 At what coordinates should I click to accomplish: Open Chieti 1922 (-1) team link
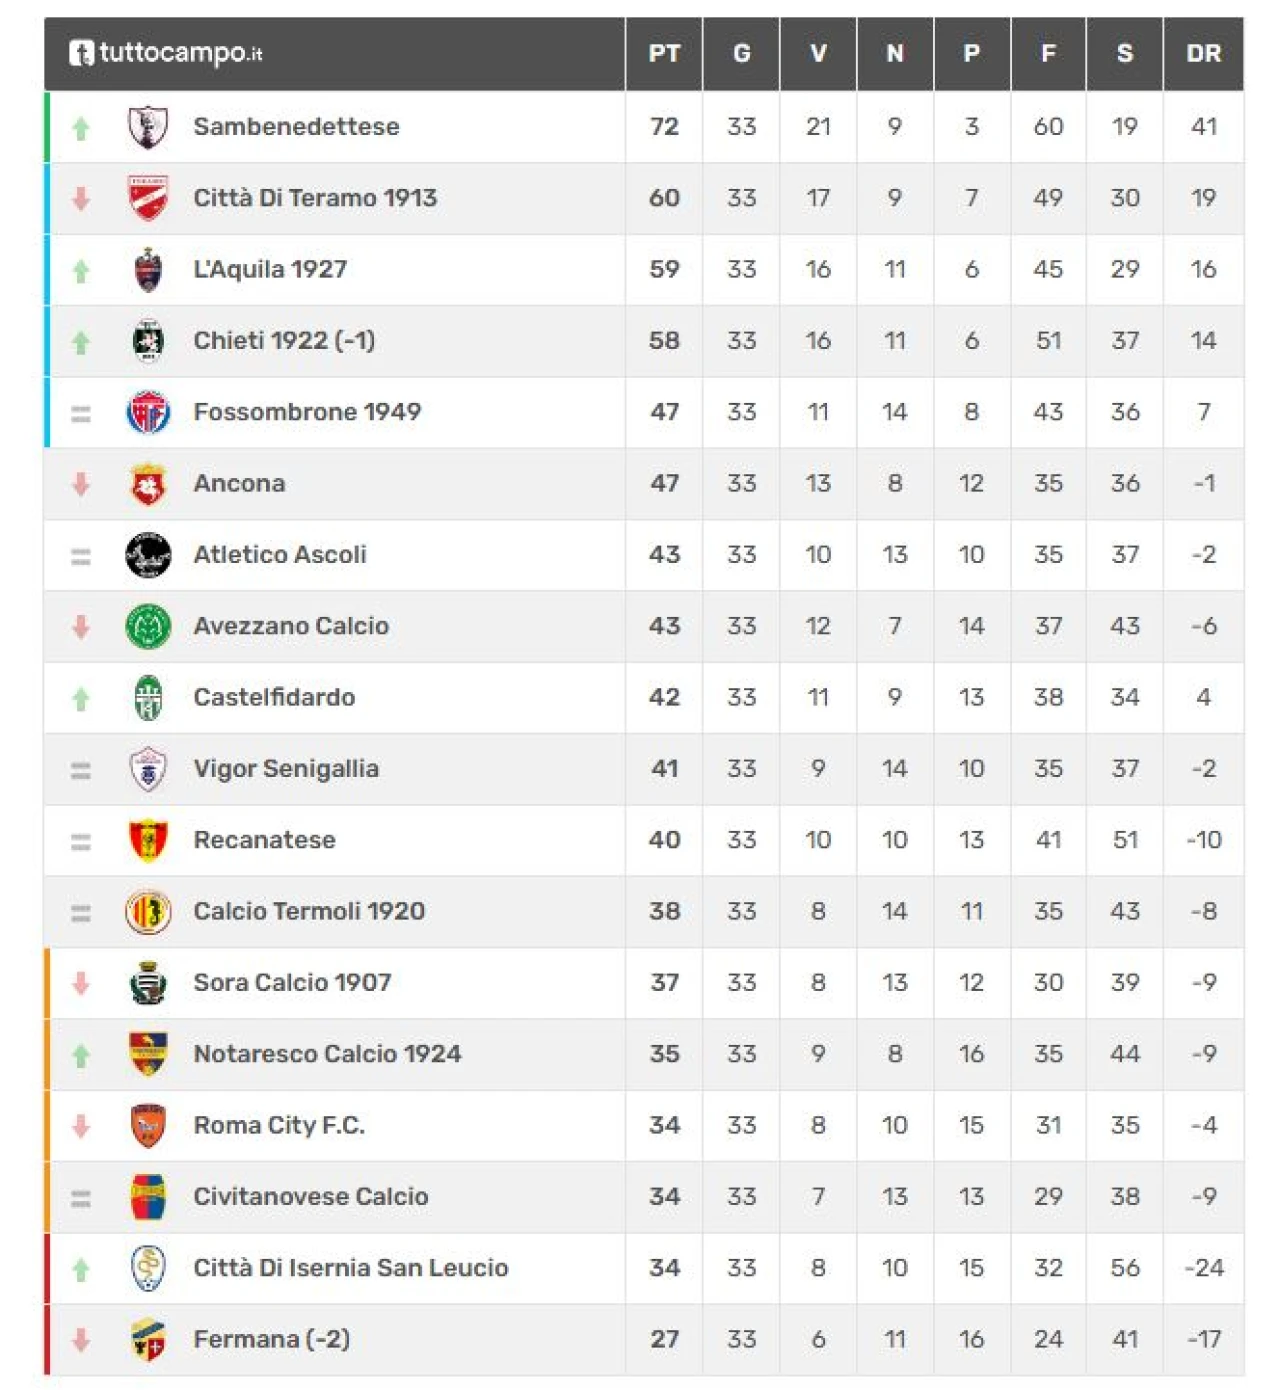tap(285, 341)
